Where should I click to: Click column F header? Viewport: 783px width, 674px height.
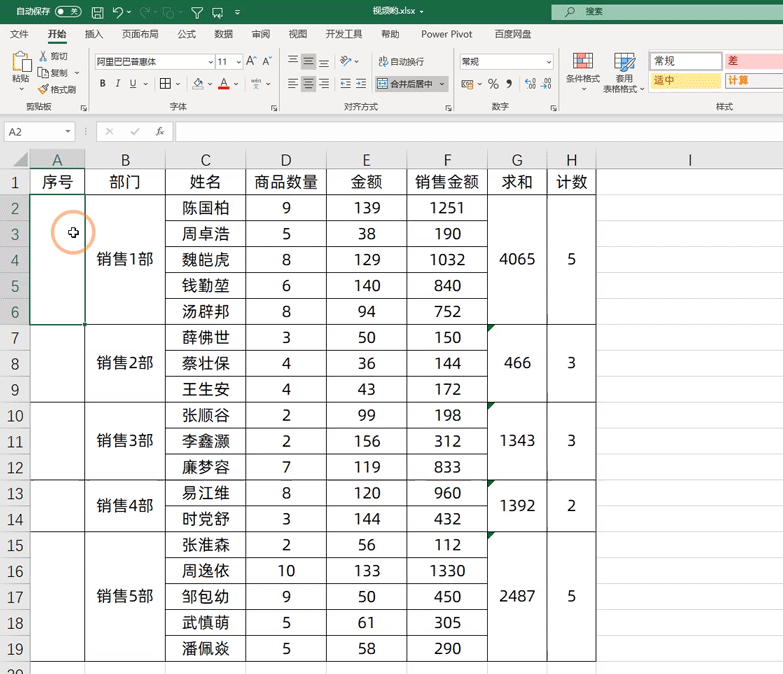pos(447,160)
